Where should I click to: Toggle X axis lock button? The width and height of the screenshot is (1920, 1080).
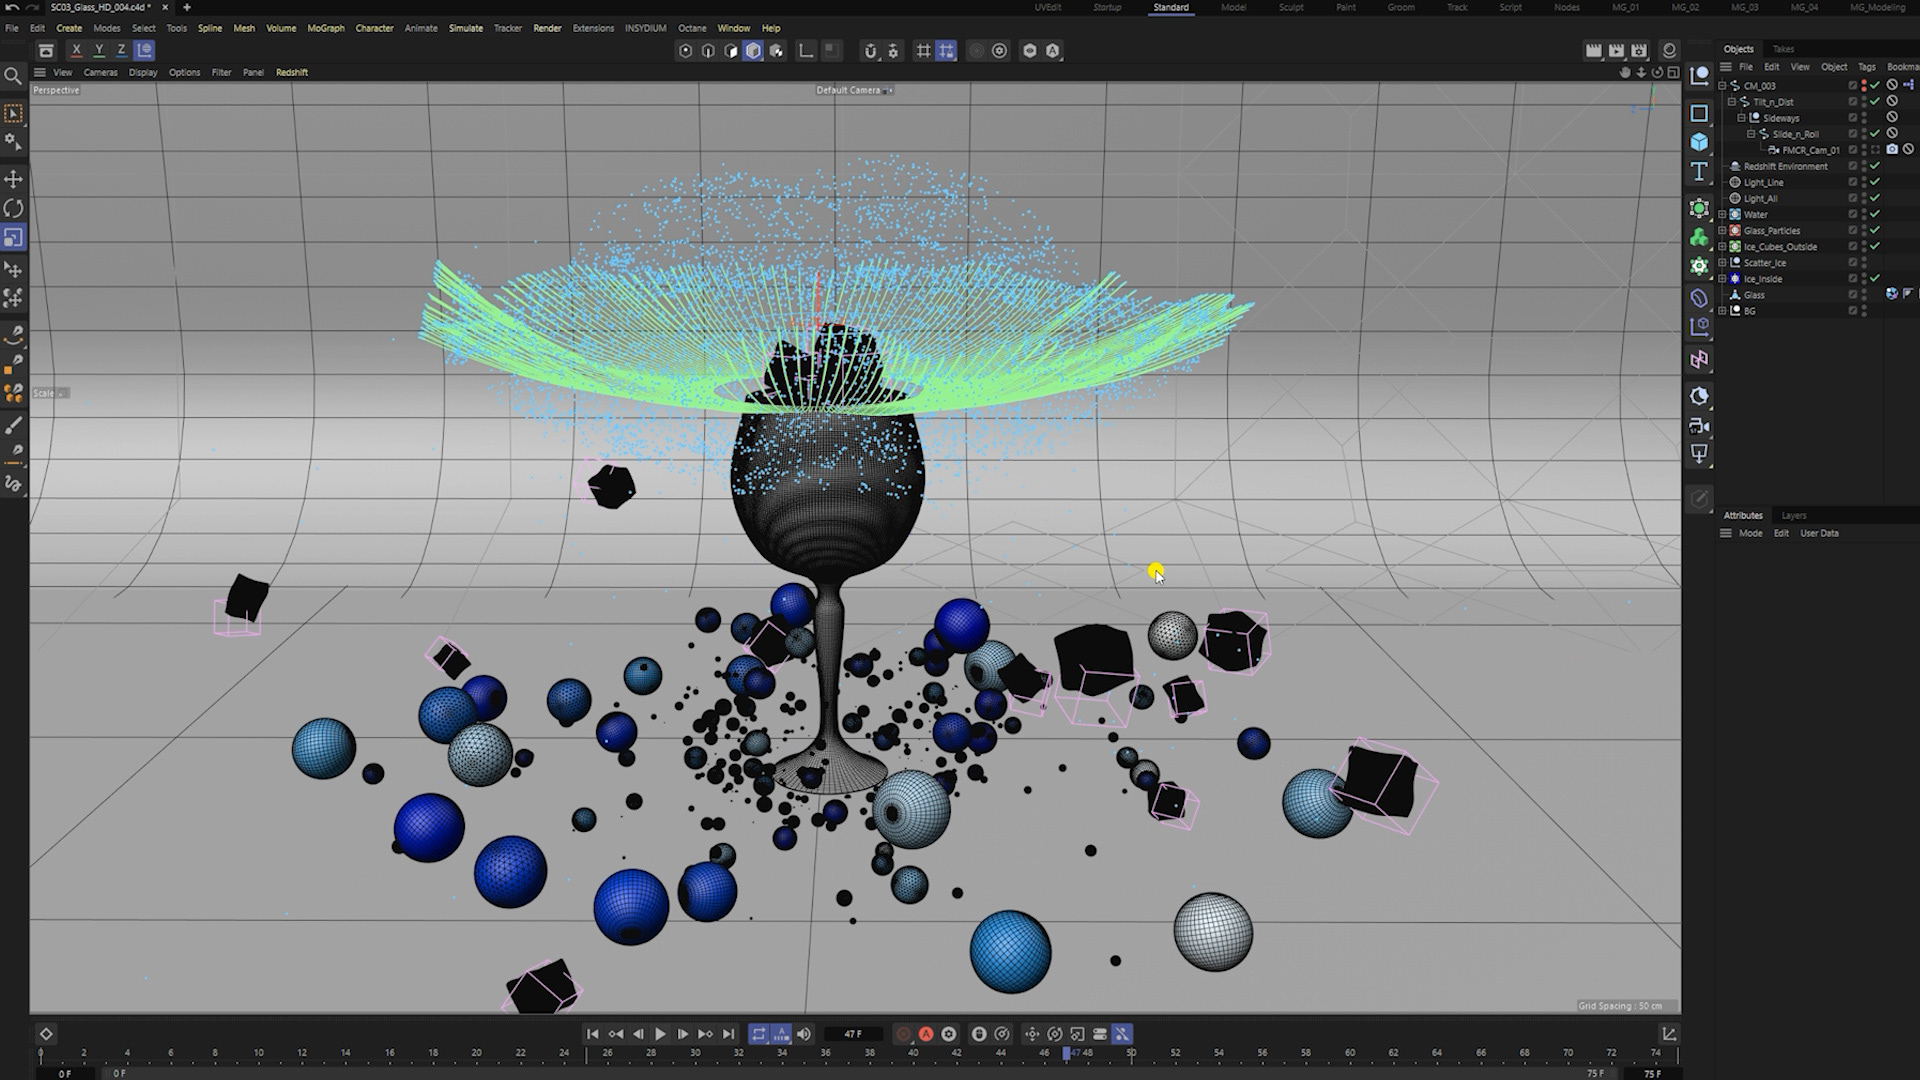76,50
